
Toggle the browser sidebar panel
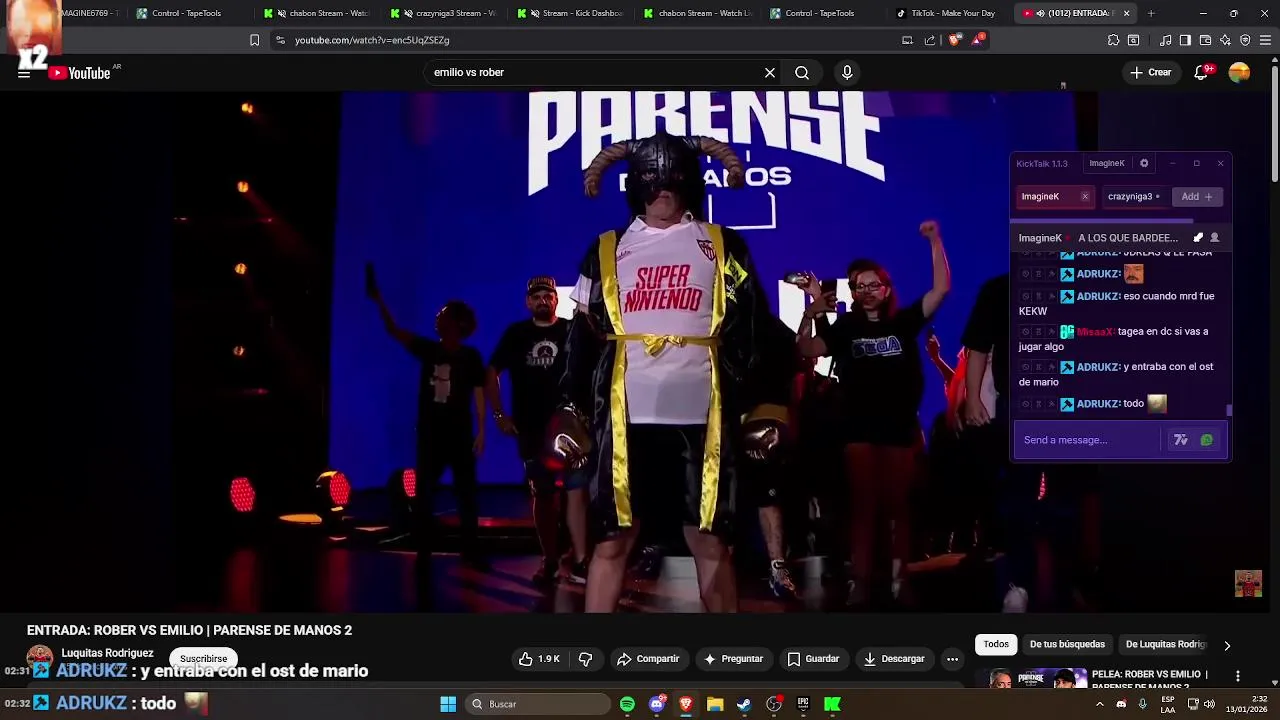[1185, 40]
